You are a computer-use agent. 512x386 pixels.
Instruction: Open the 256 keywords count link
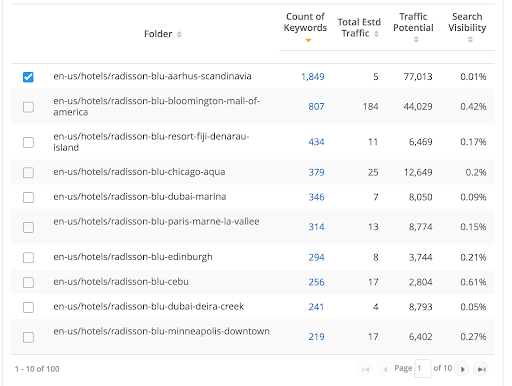tap(316, 282)
